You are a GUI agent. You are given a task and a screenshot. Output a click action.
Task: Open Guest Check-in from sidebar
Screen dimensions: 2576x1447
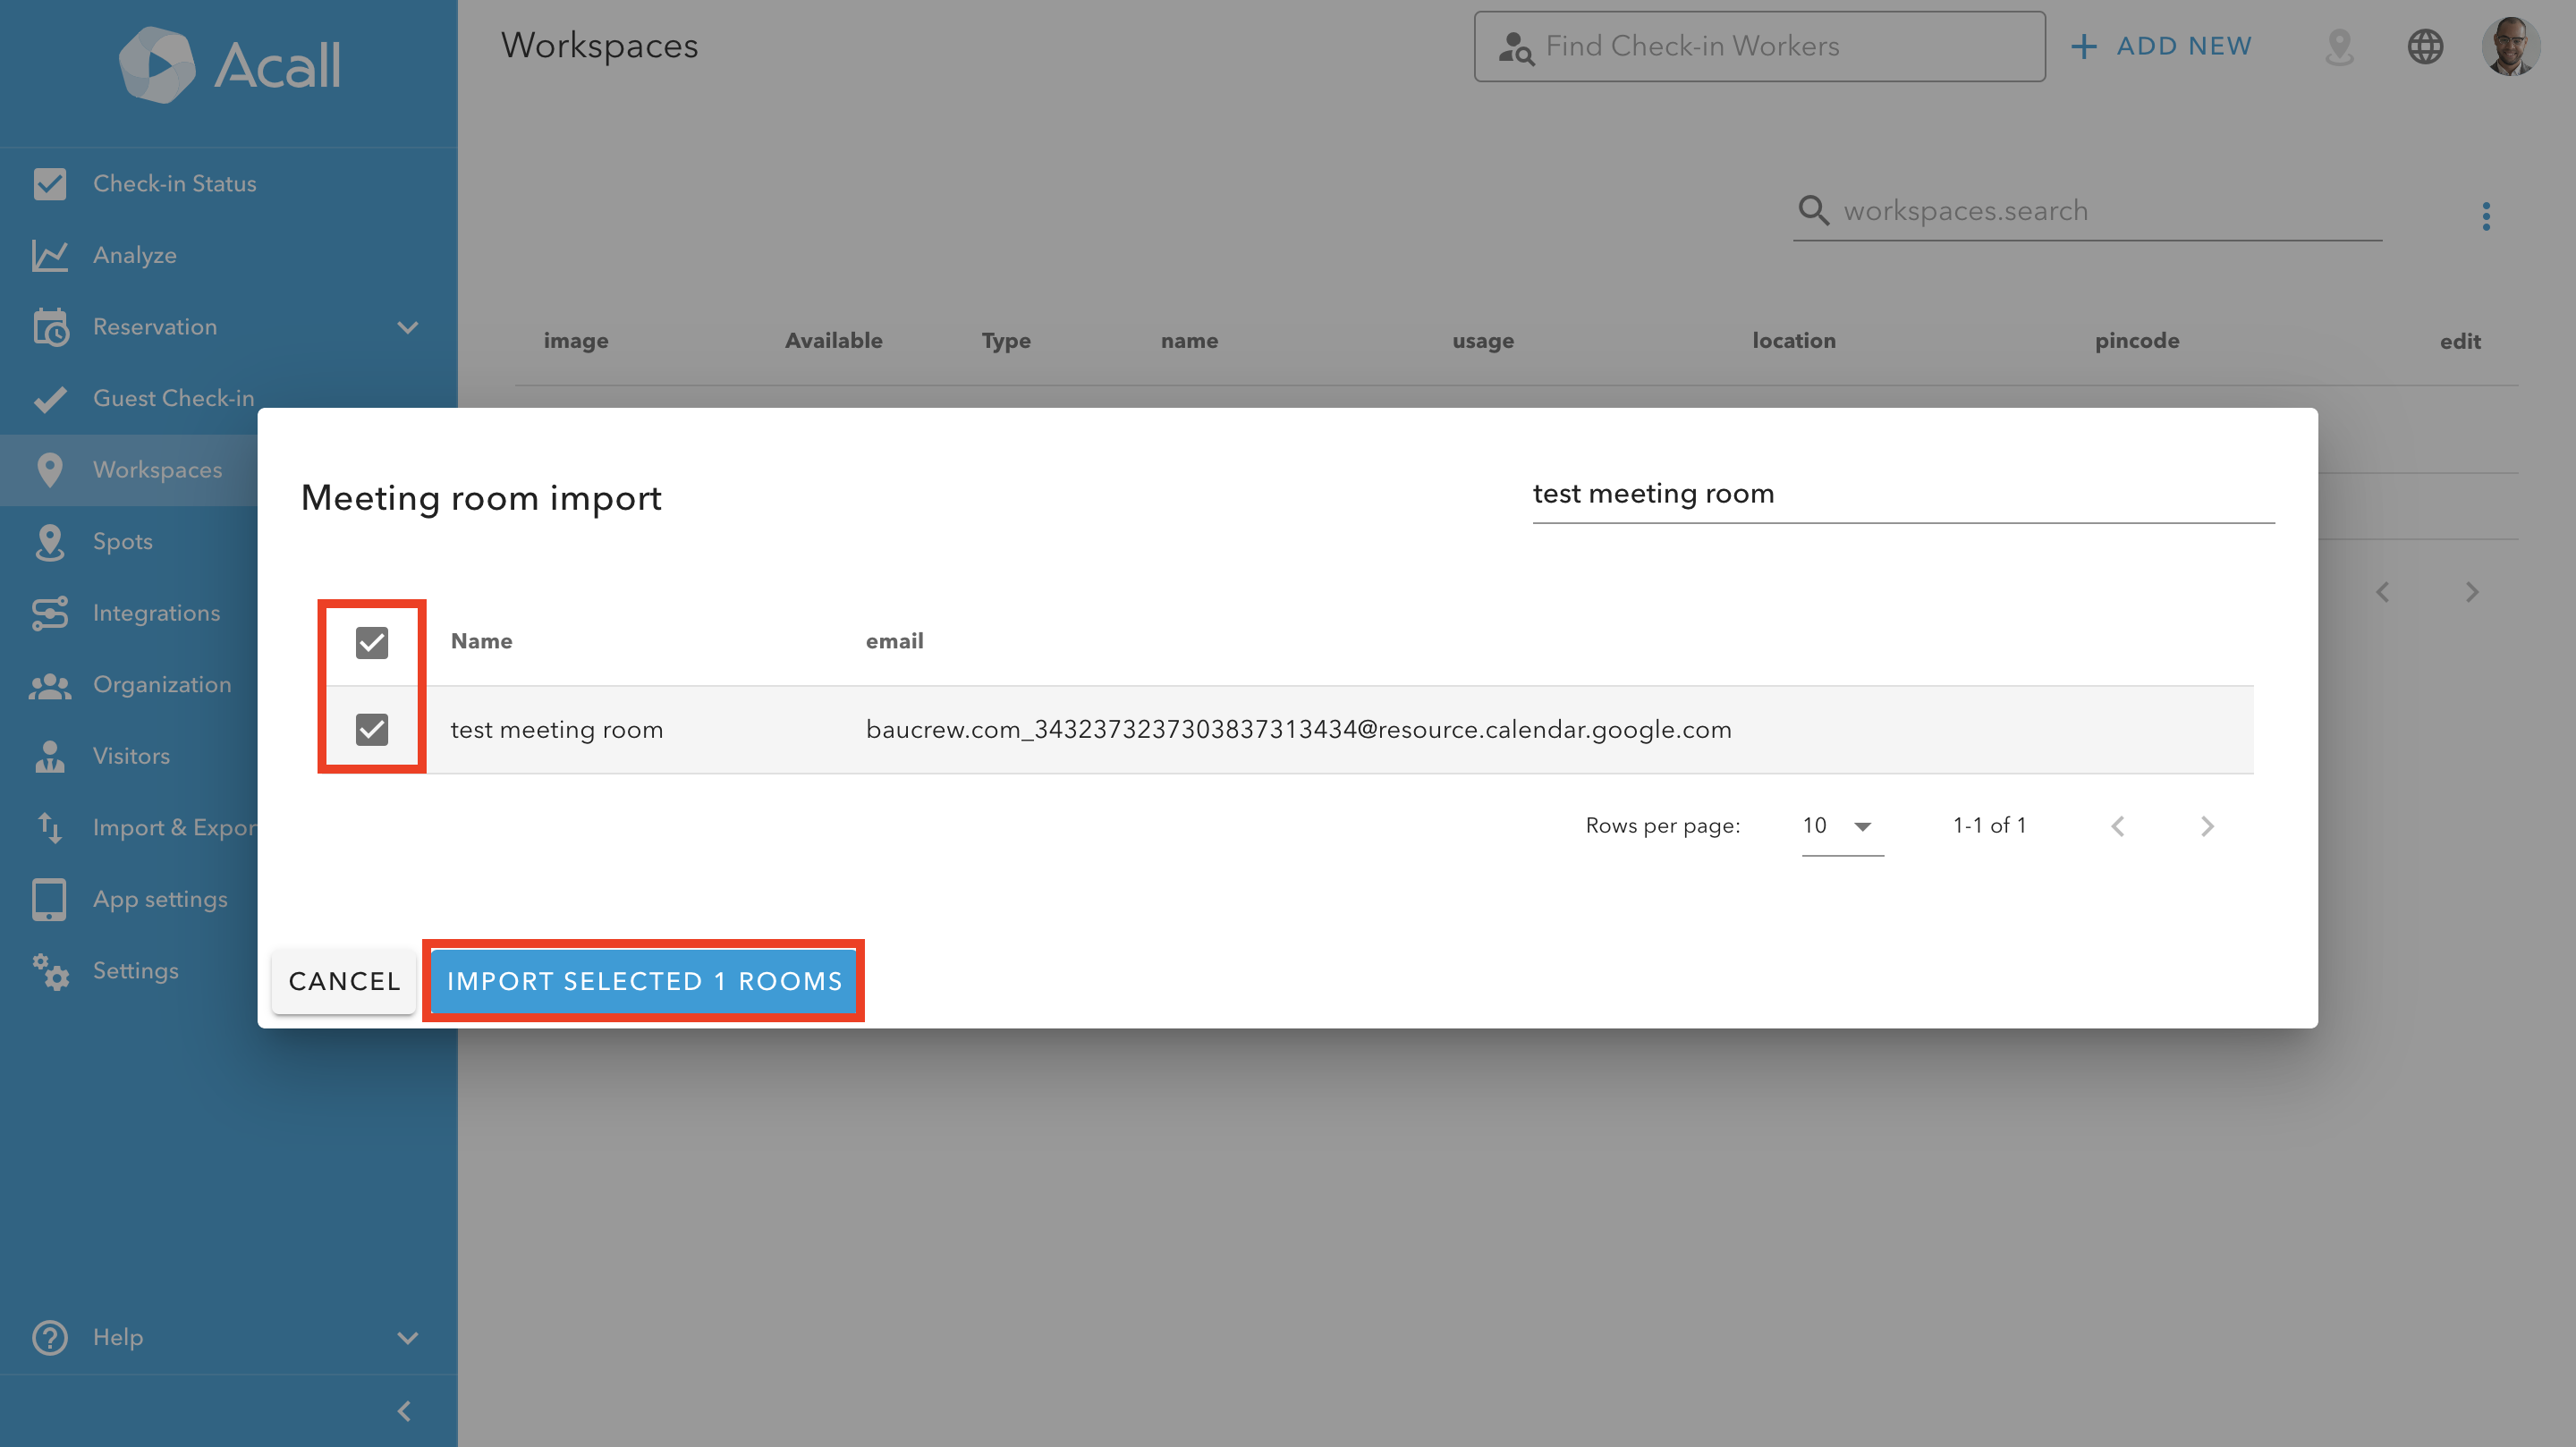[173, 398]
